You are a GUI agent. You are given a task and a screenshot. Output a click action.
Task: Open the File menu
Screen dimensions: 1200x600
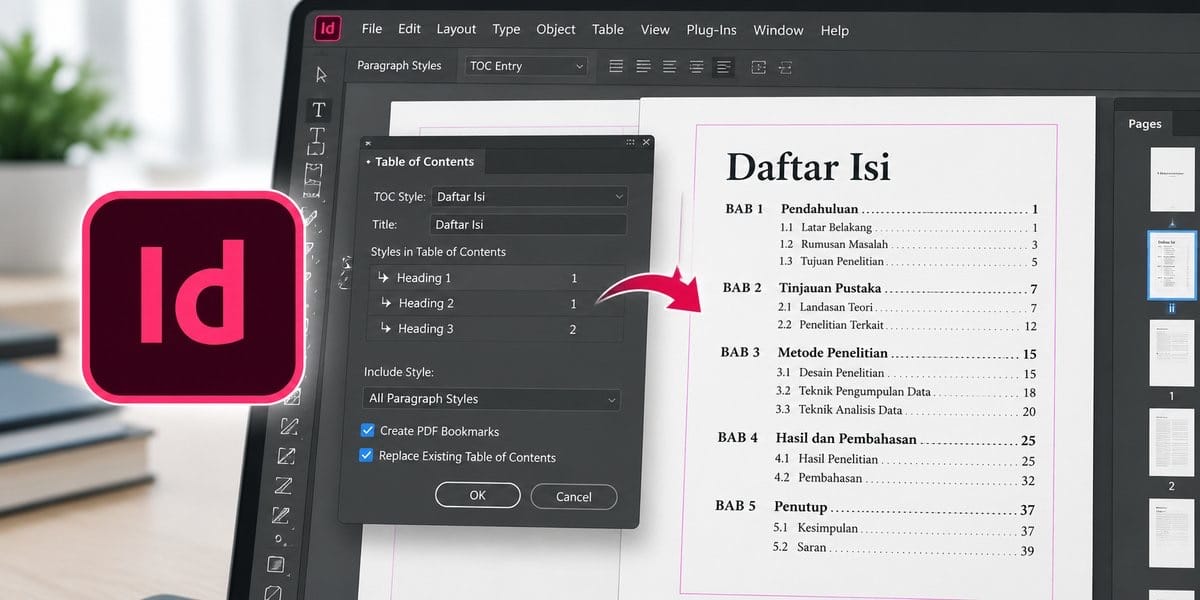372,29
